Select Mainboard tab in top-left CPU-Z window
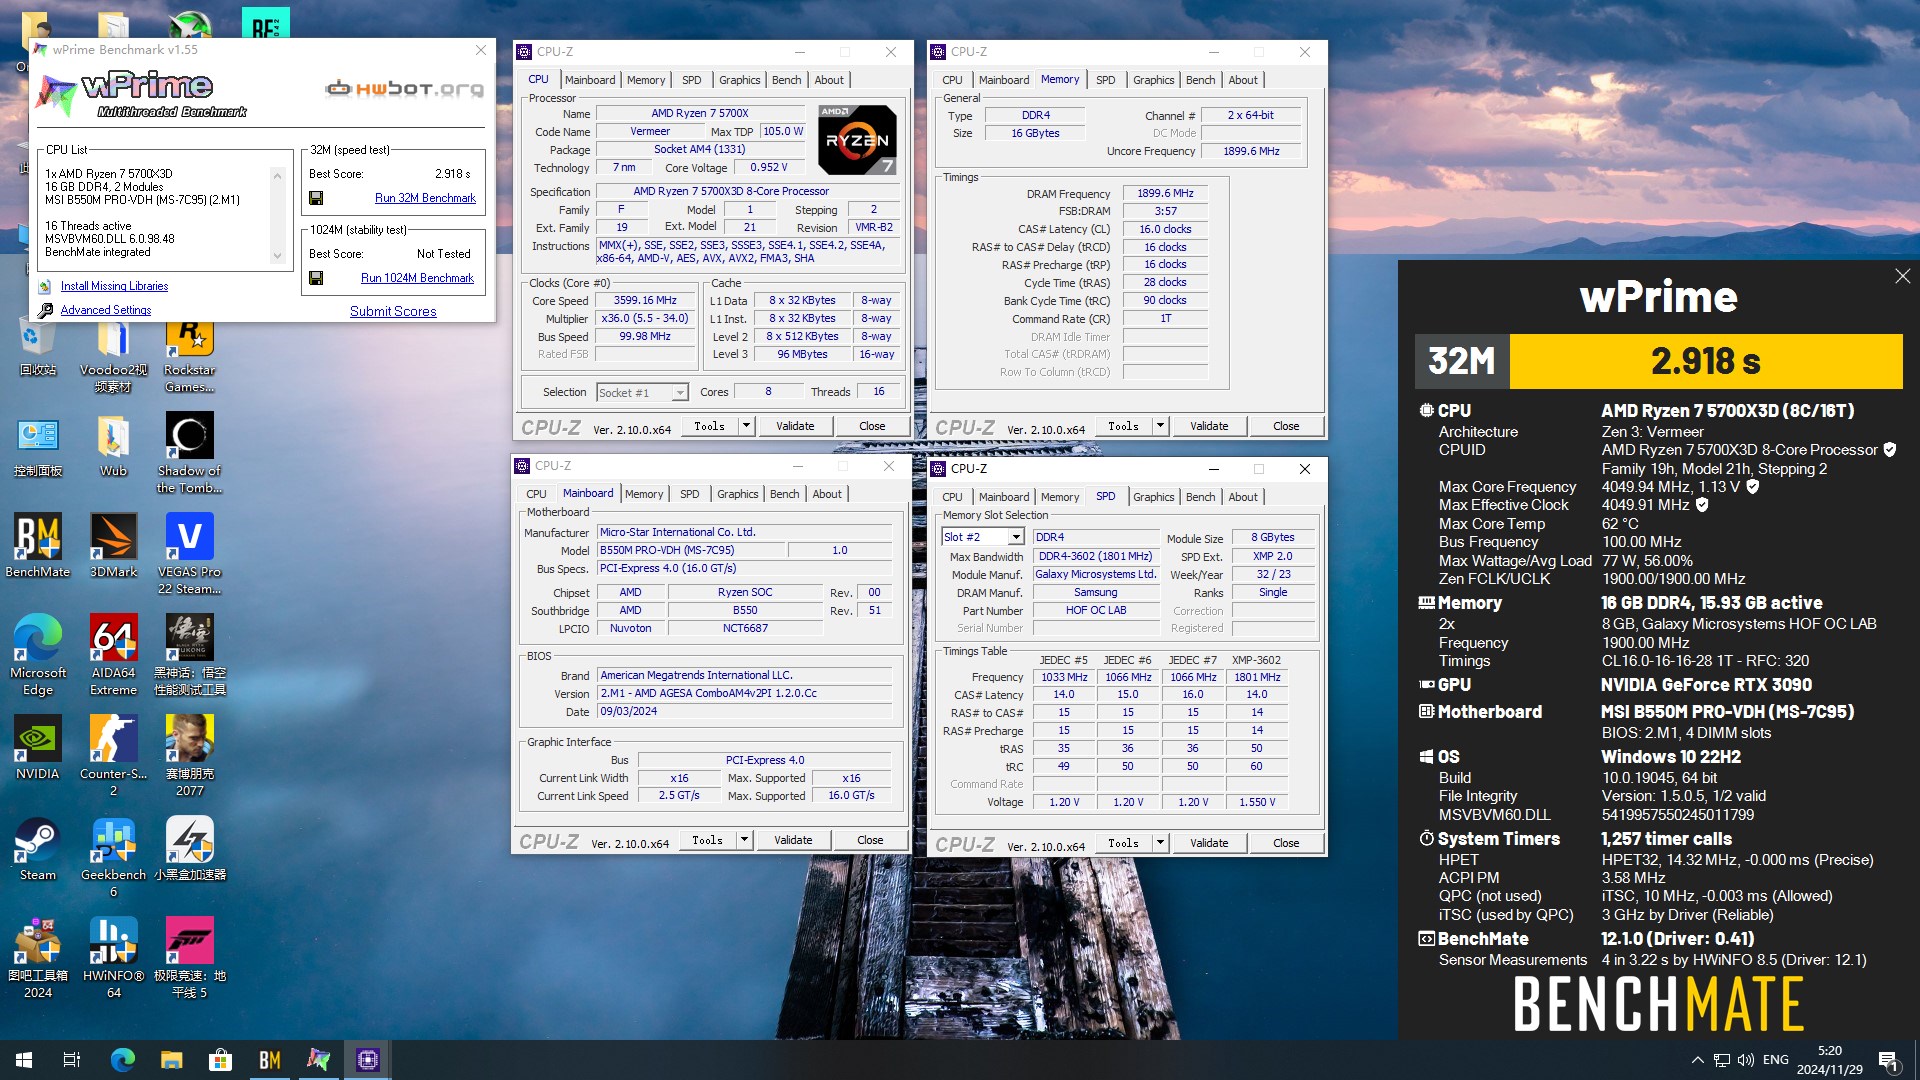 pyautogui.click(x=590, y=80)
